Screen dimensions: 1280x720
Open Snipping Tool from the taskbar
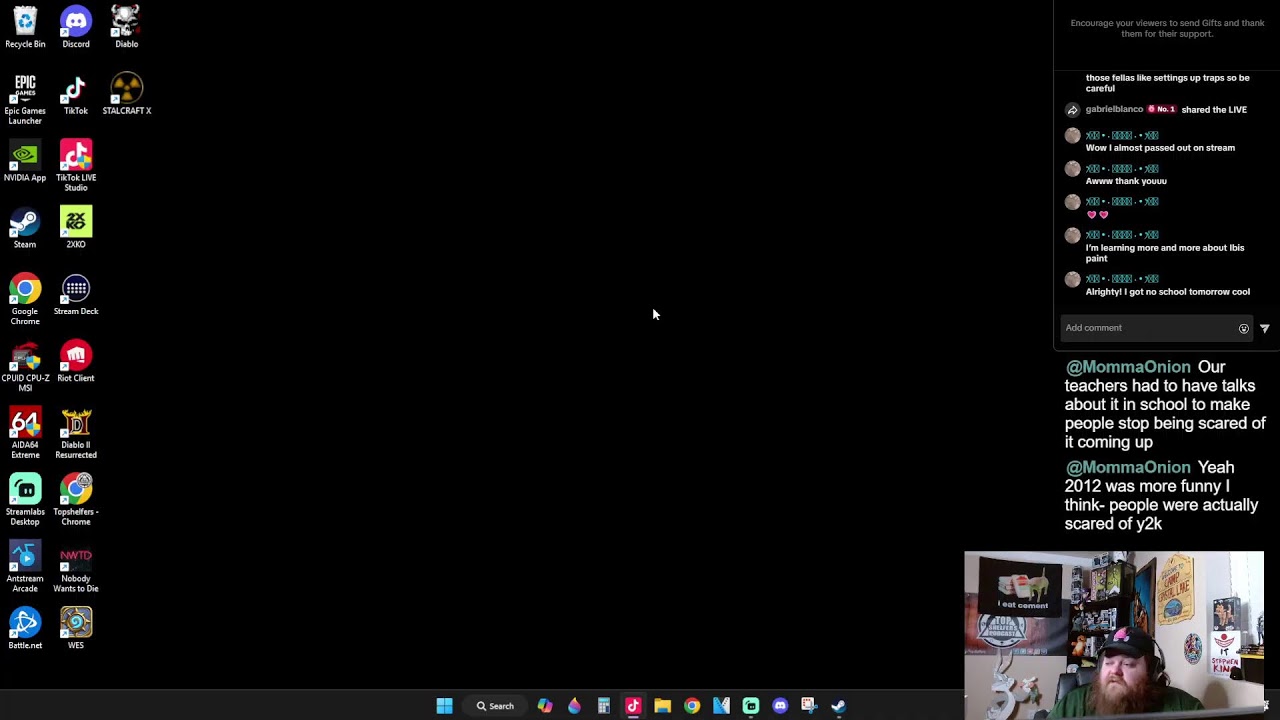pos(809,706)
